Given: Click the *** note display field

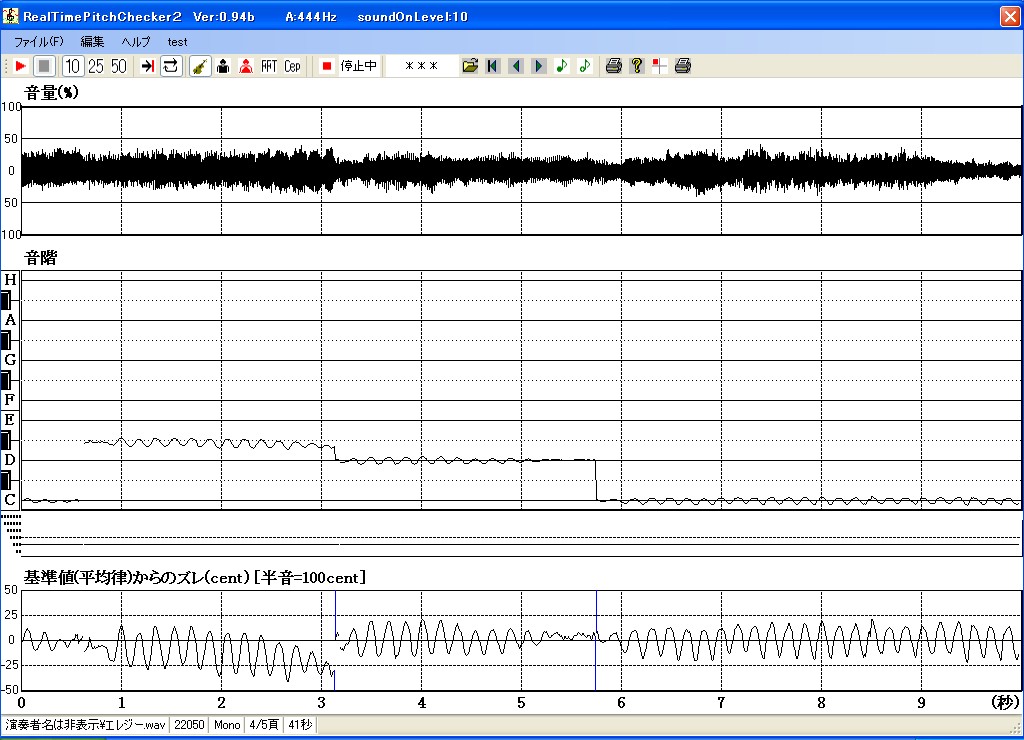Looking at the screenshot, I should (421, 66).
